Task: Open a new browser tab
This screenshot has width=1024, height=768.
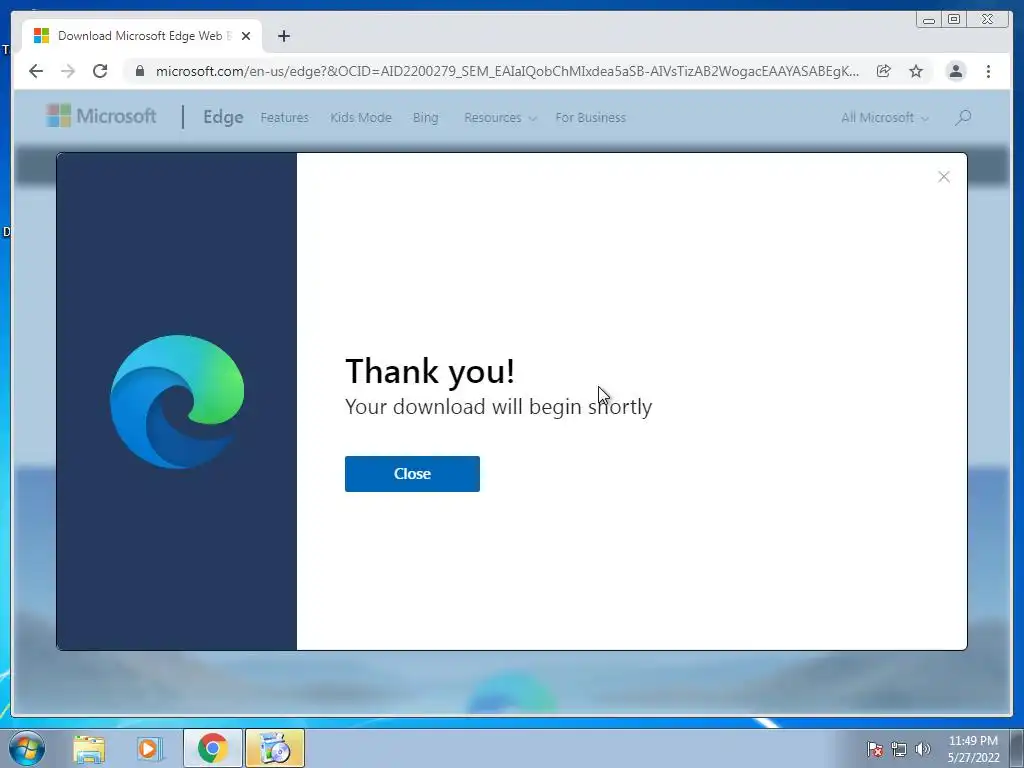Action: 283,36
